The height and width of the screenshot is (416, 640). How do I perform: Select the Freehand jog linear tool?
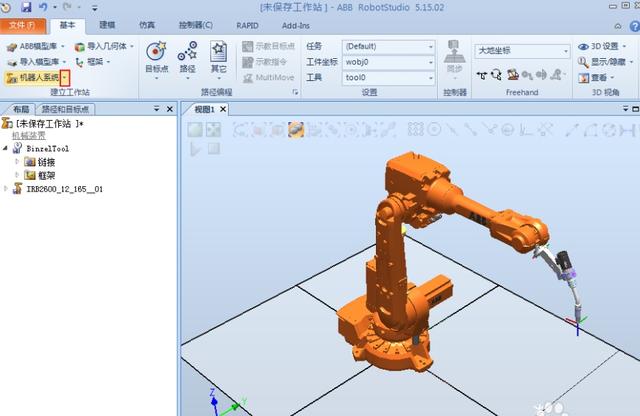(527, 75)
